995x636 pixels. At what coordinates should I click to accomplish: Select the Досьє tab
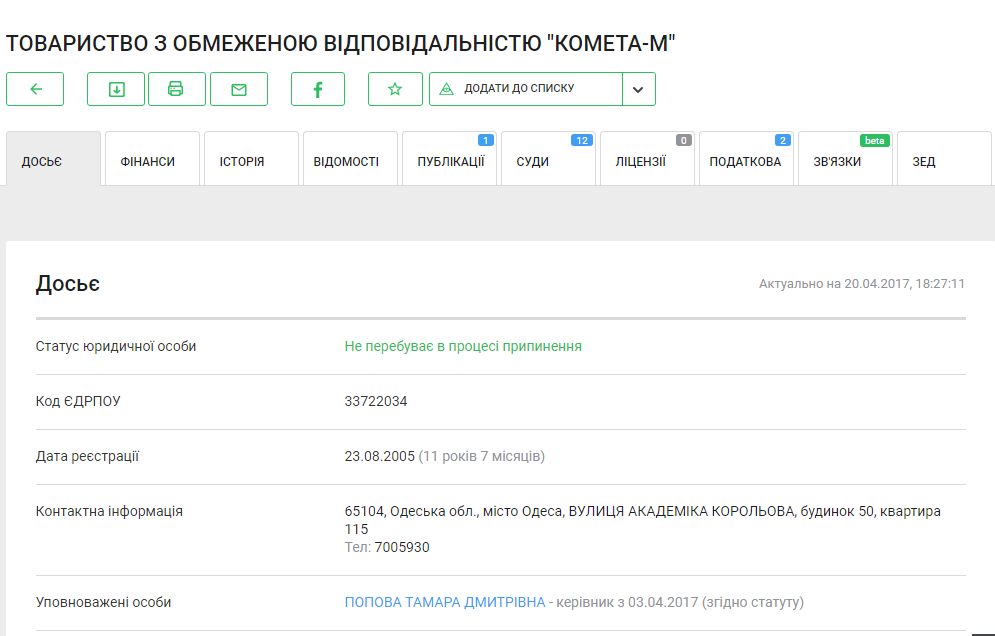[x=42, y=161]
